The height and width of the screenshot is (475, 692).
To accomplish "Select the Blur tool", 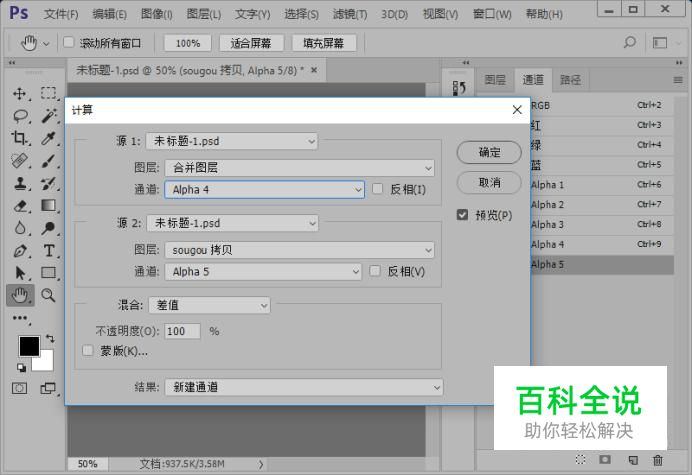I will (x=19, y=228).
